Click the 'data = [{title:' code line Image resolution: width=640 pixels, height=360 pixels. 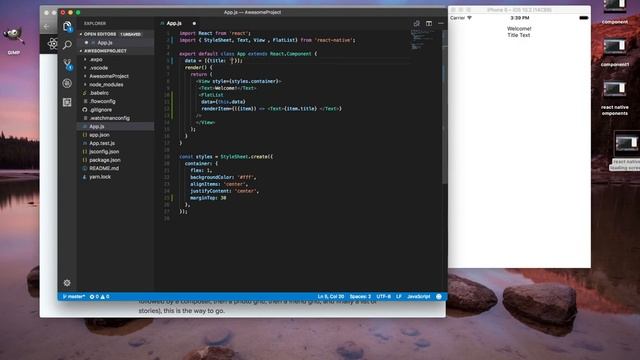213,60
